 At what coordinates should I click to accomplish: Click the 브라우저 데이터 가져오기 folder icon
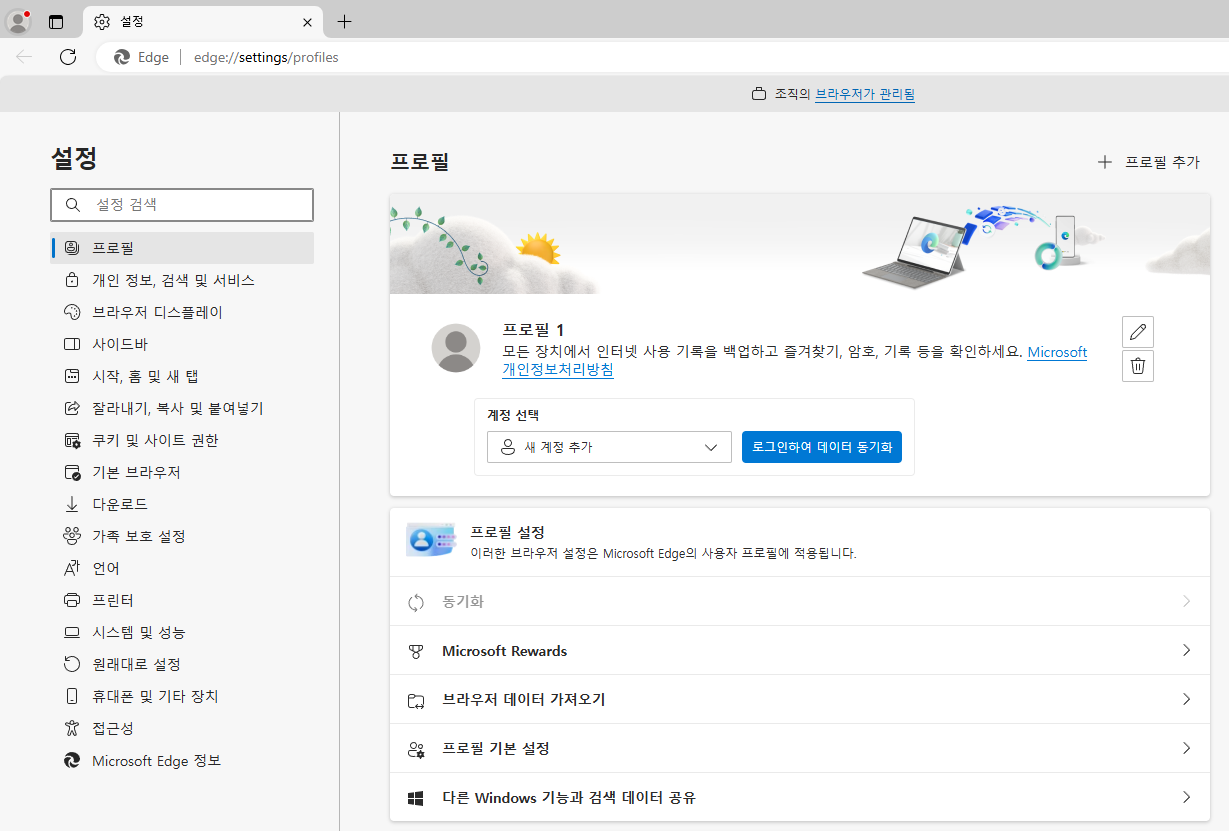point(417,700)
